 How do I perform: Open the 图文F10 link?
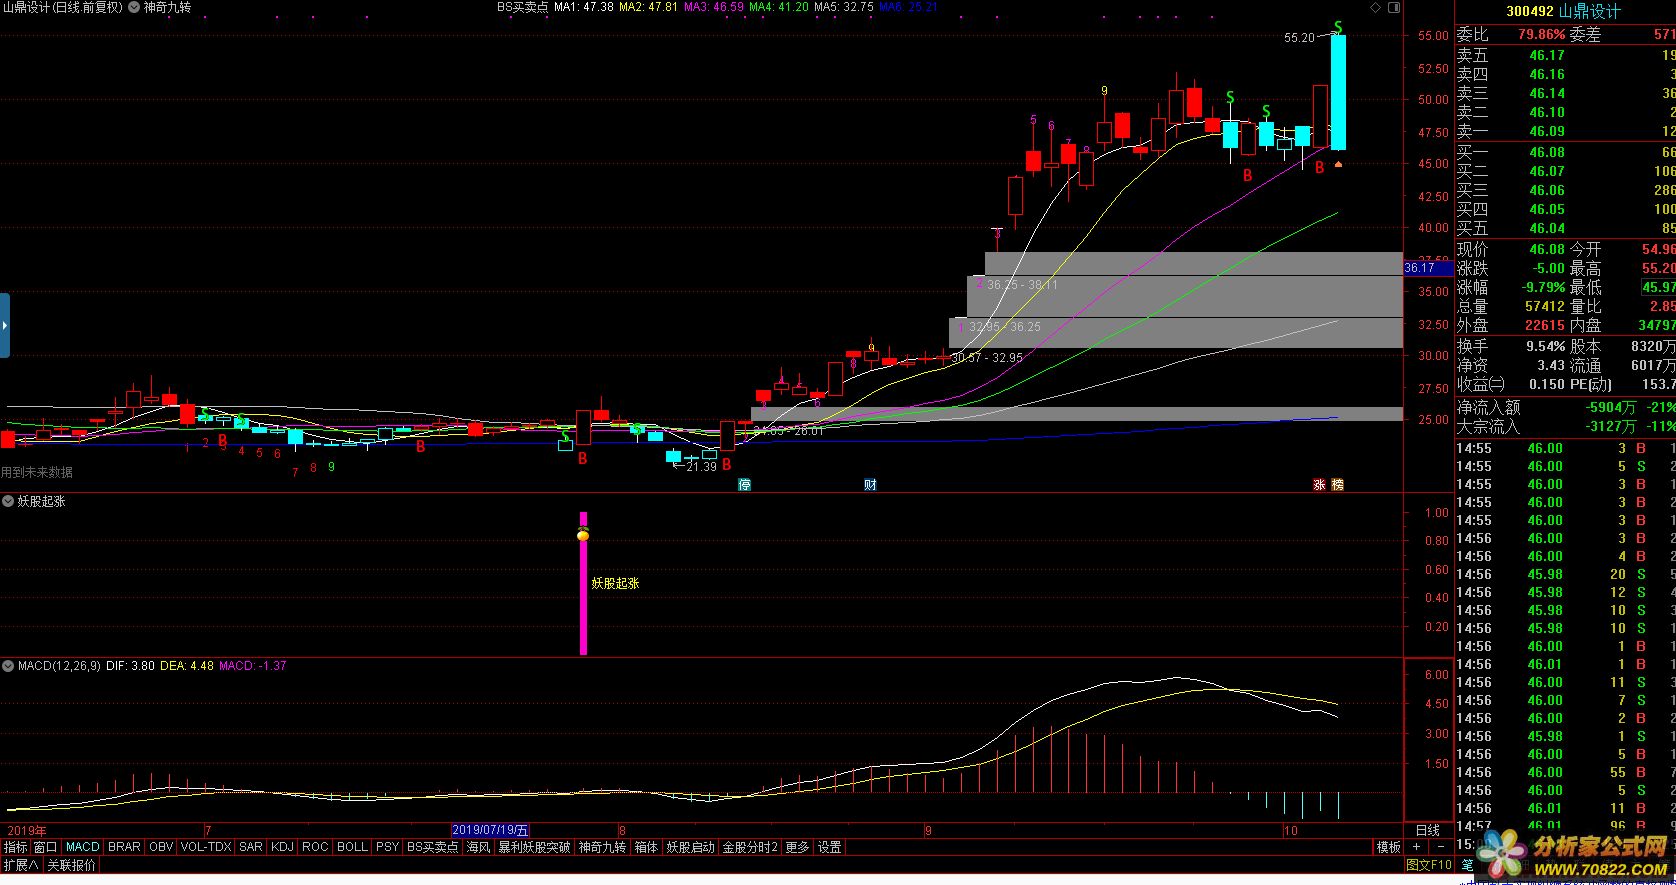[1429, 865]
